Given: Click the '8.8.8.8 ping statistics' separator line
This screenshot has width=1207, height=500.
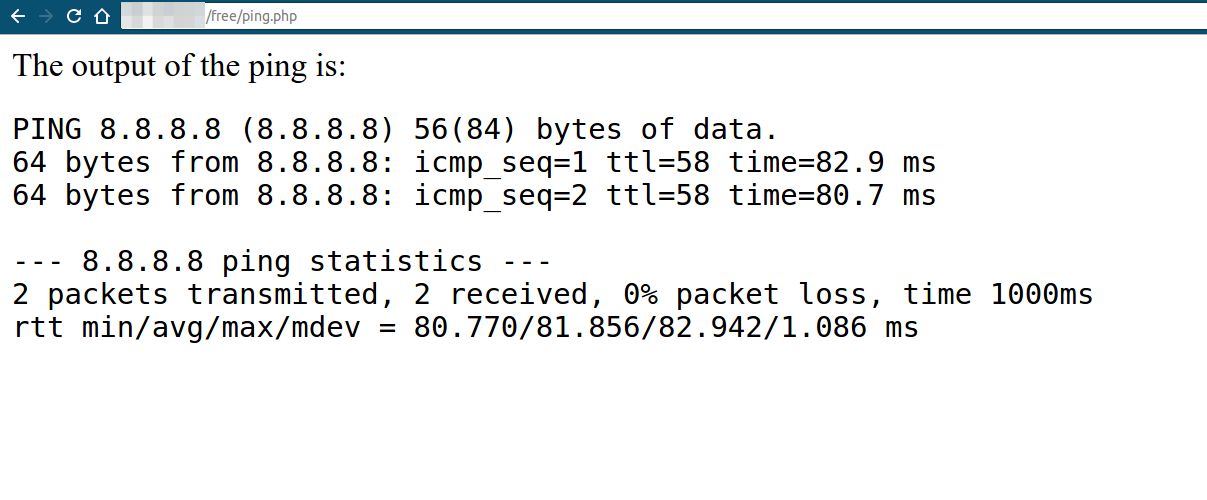Looking at the screenshot, I should [282, 262].
